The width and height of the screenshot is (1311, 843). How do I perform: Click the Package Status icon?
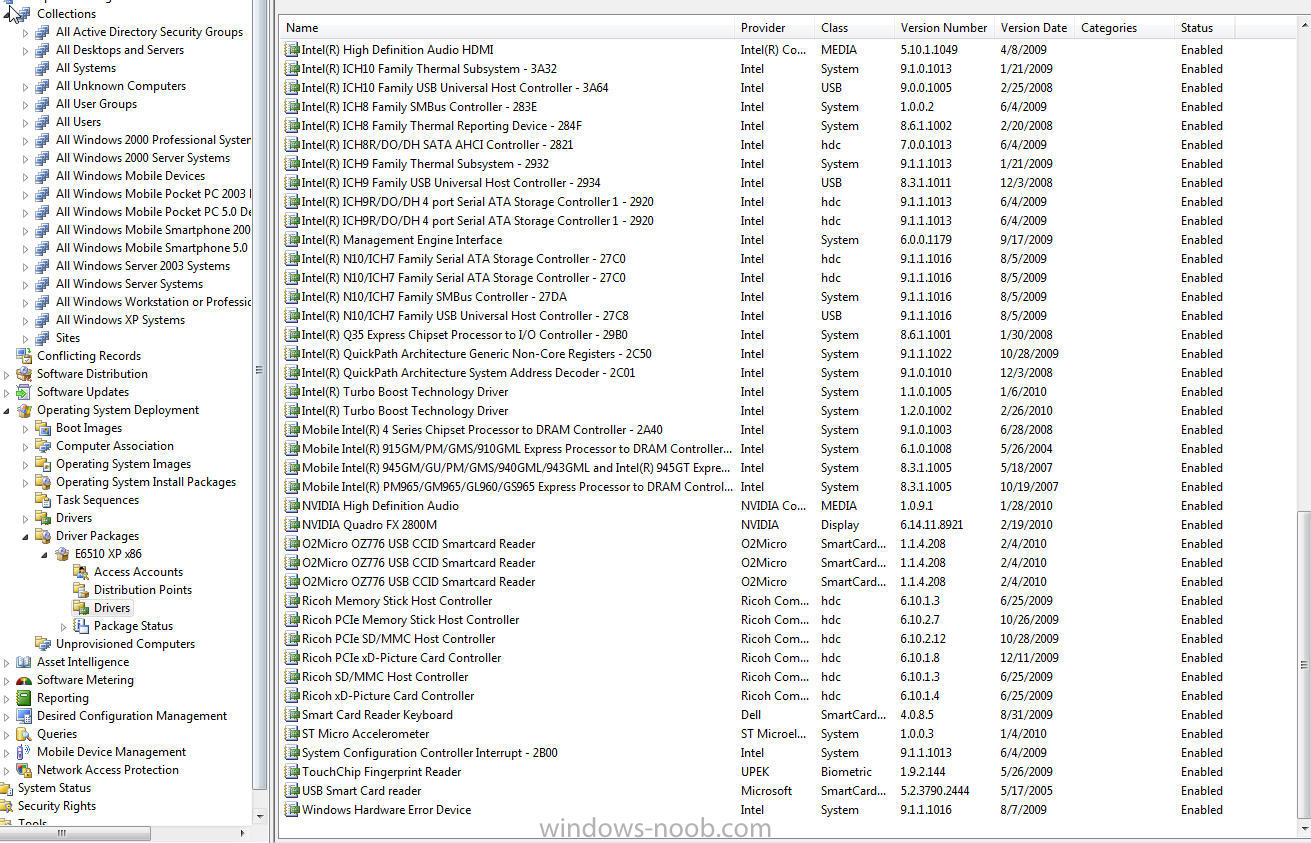[81, 626]
